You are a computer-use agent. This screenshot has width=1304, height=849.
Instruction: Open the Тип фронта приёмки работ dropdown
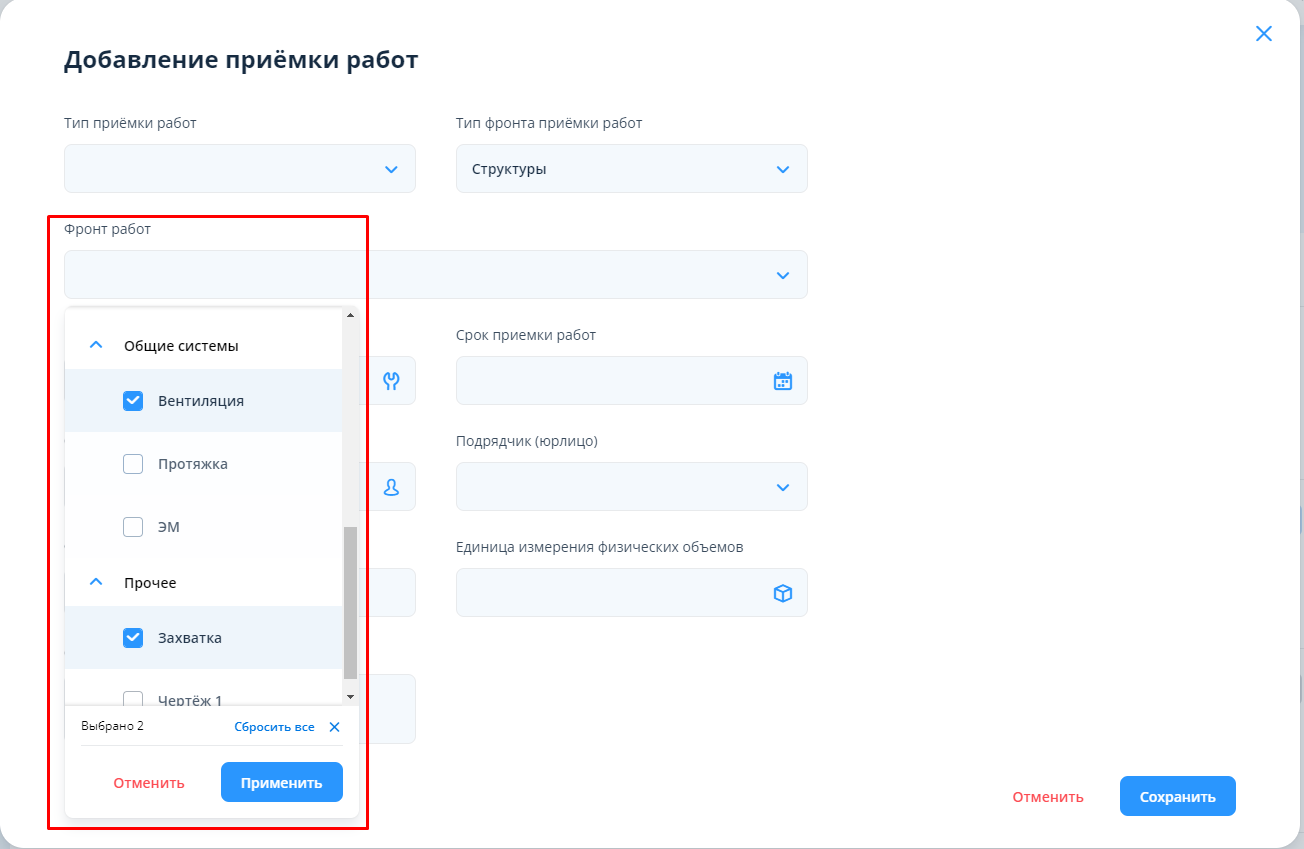click(631, 169)
